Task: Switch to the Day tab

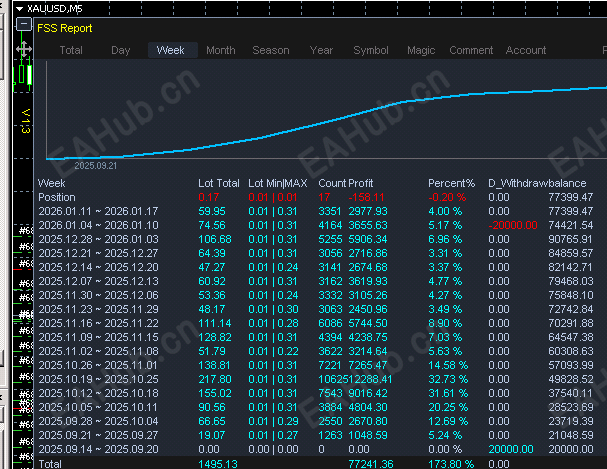Action: pyautogui.click(x=120, y=50)
